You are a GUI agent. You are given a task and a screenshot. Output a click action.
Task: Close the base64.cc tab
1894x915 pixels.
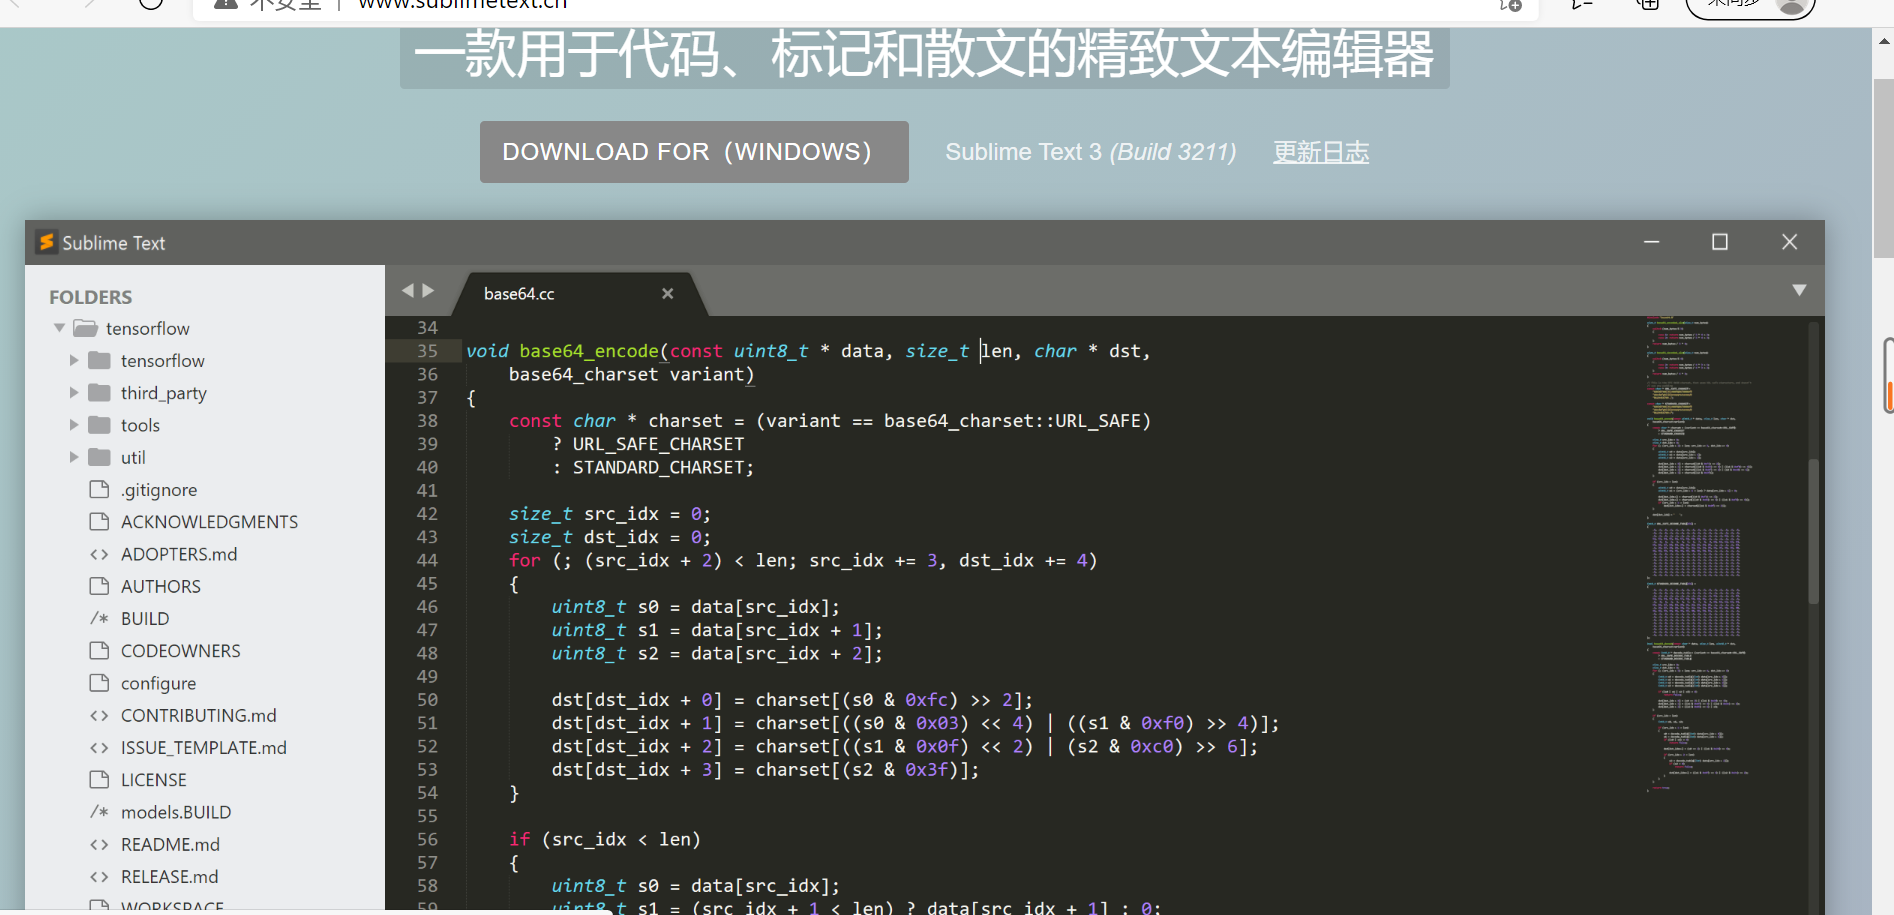click(667, 293)
